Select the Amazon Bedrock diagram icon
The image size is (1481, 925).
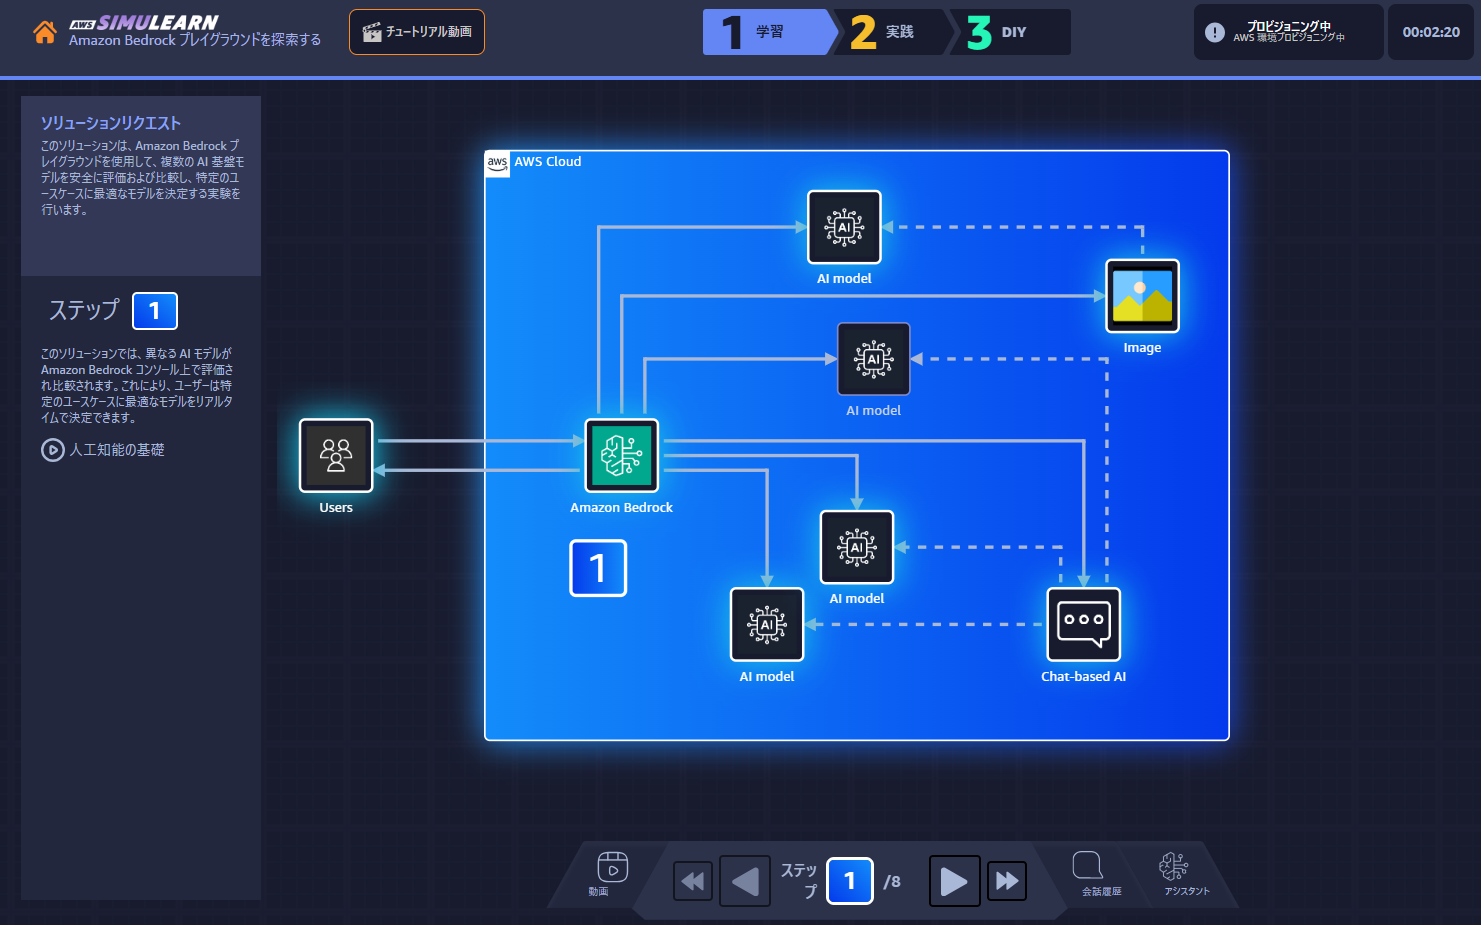click(x=622, y=455)
